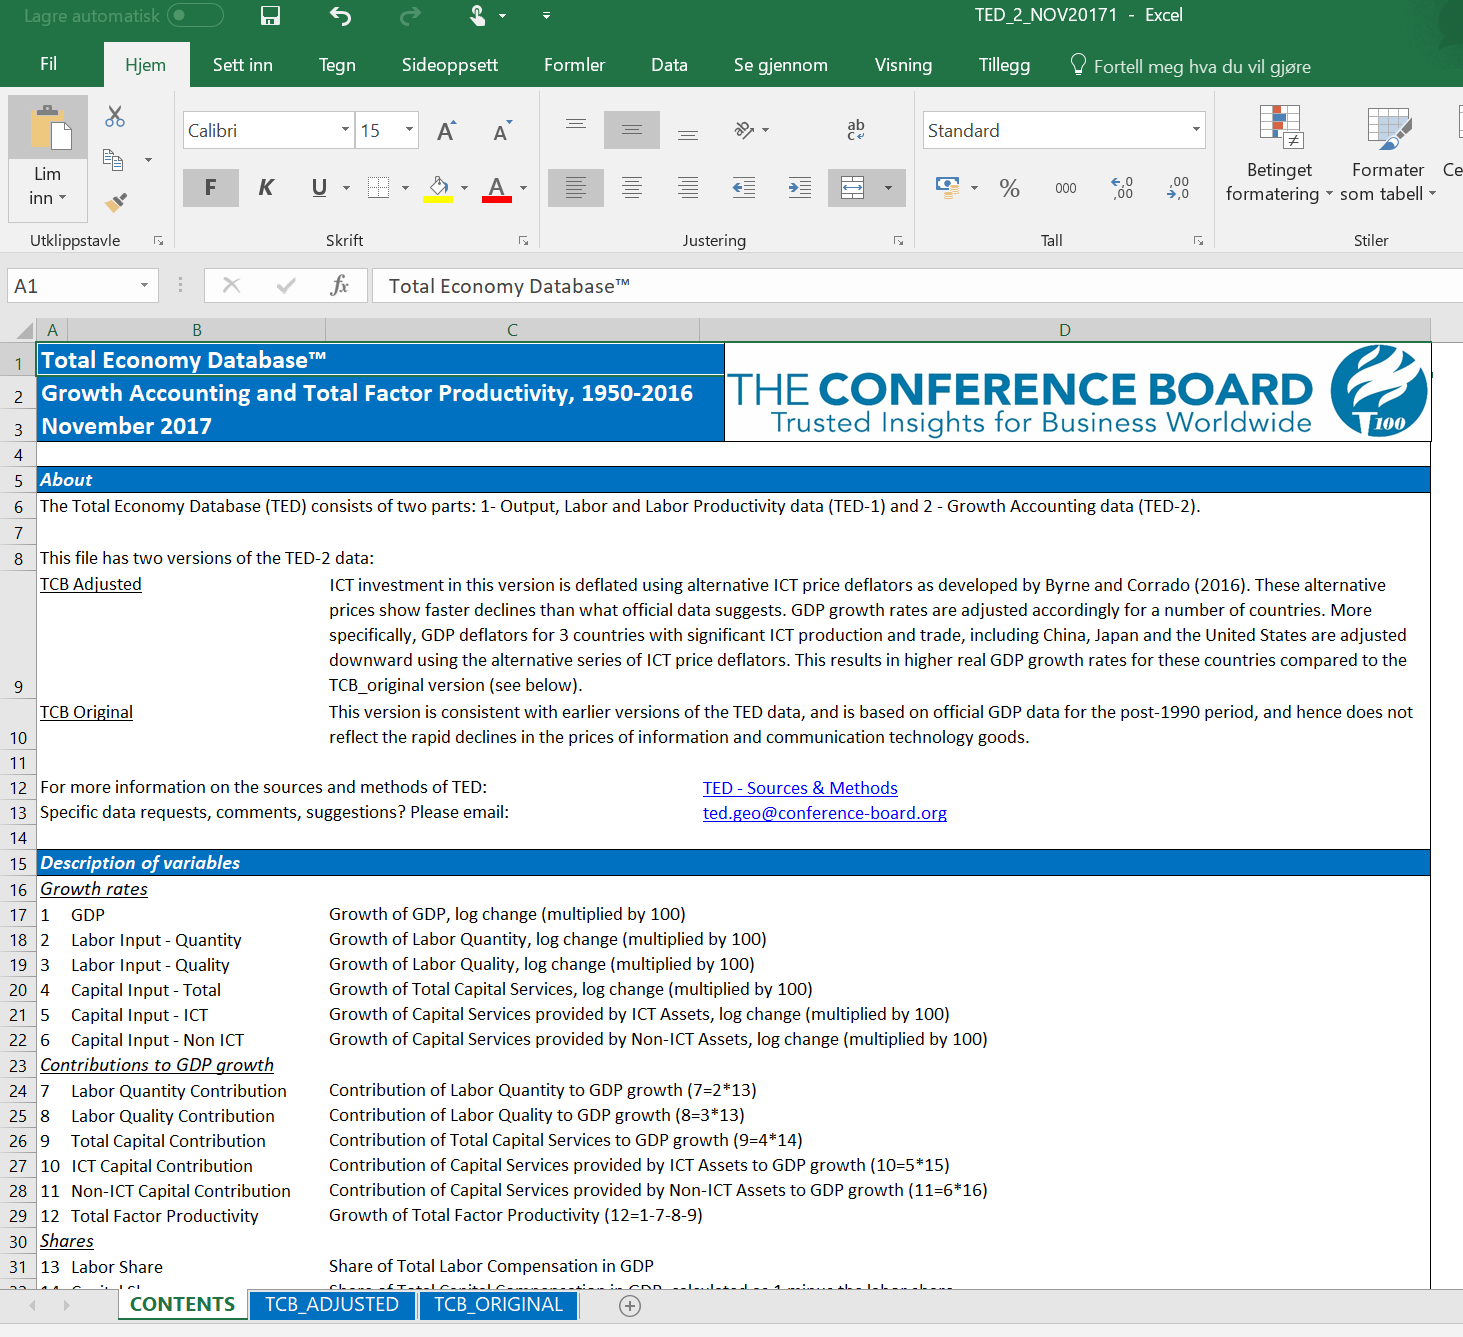Toggle merge and center button
The width and height of the screenshot is (1463, 1337).
pos(852,188)
